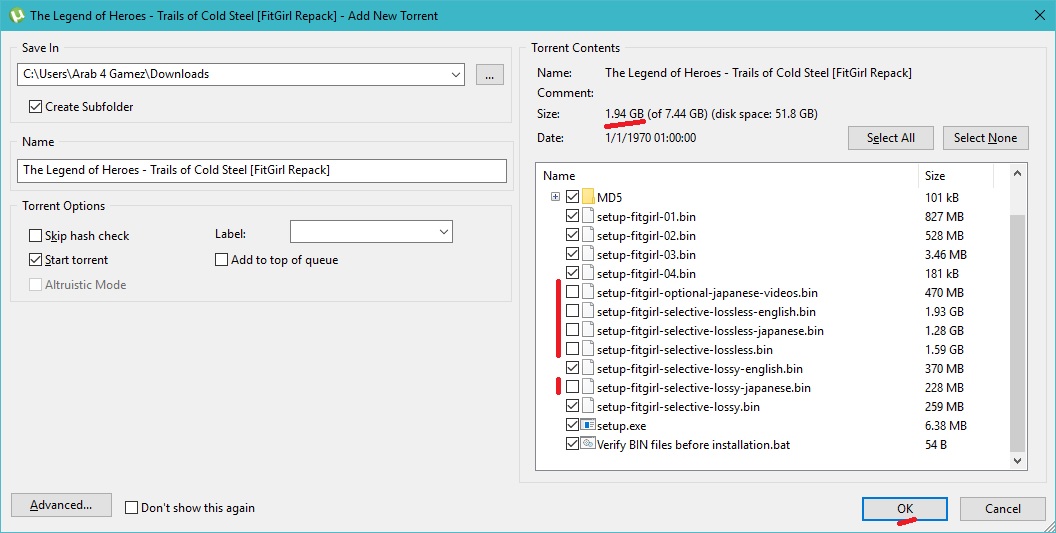Click the Verify BIN files .bat icon
This screenshot has height=533, width=1056.
(x=589, y=445)
